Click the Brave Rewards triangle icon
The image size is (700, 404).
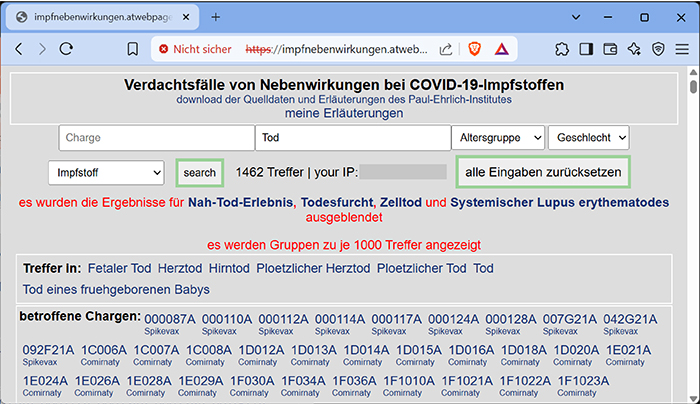[501, 48]
